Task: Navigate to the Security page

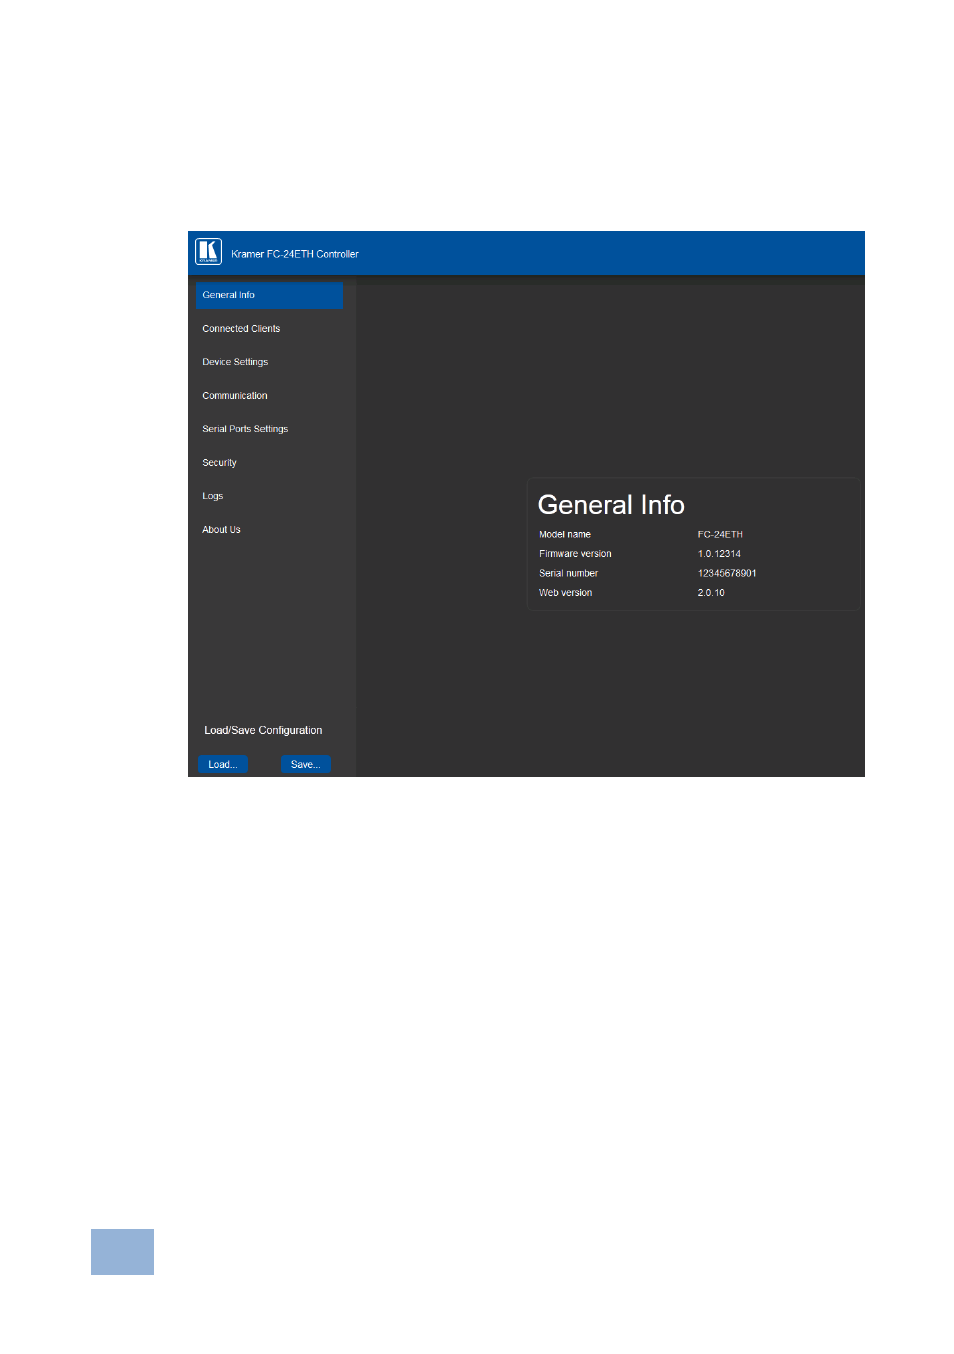Action: (219, 463)
